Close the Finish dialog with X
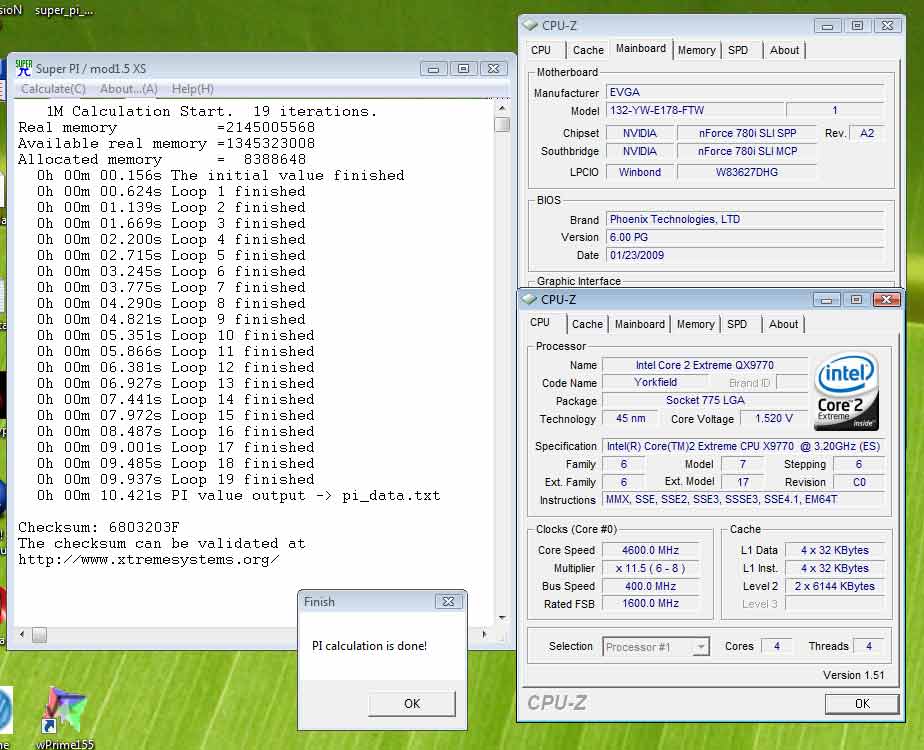The width and height of the screenshot is (924, 750). coord(448,602)
